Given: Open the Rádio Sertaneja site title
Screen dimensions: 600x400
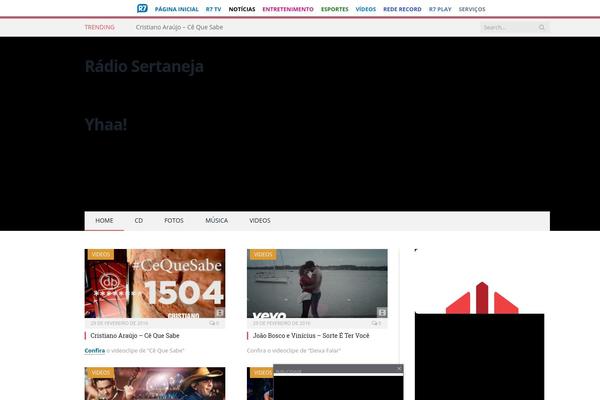Looking at the screenshot, I should (144, 66).
